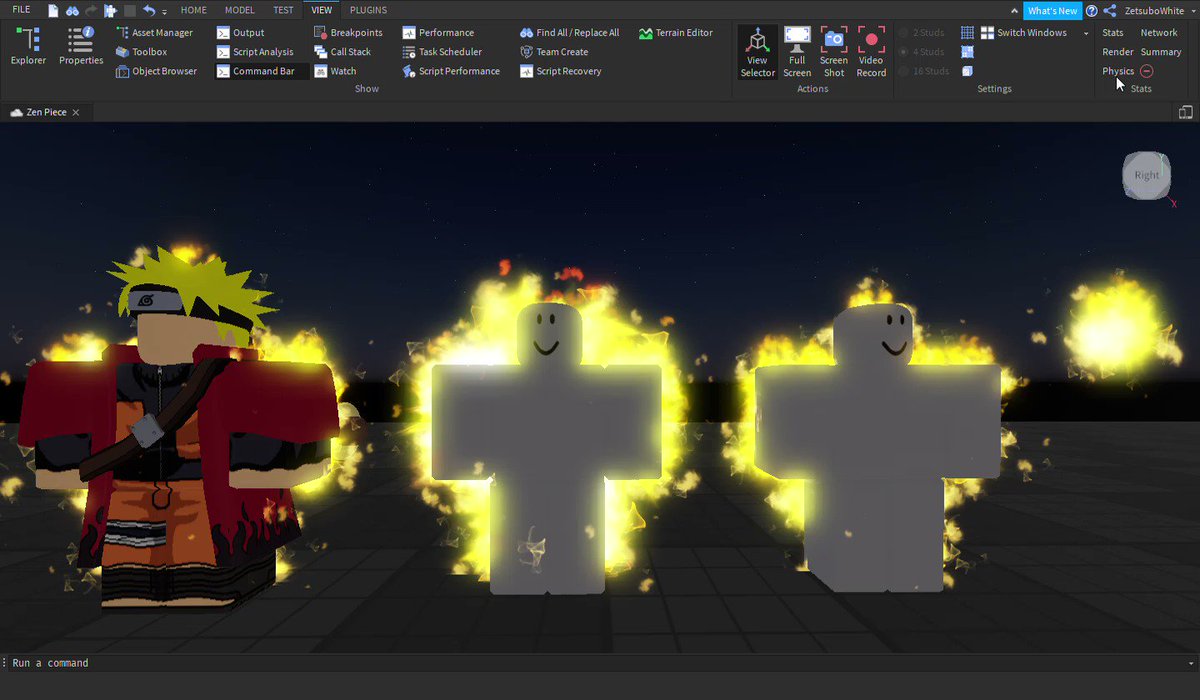Open the Properties panel

[81, 47]
